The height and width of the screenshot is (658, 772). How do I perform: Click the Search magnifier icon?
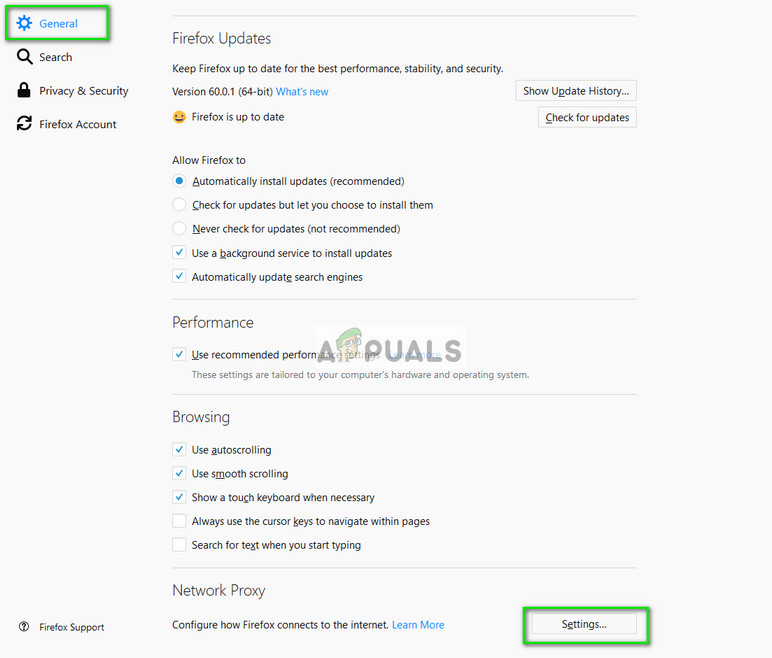24,57
